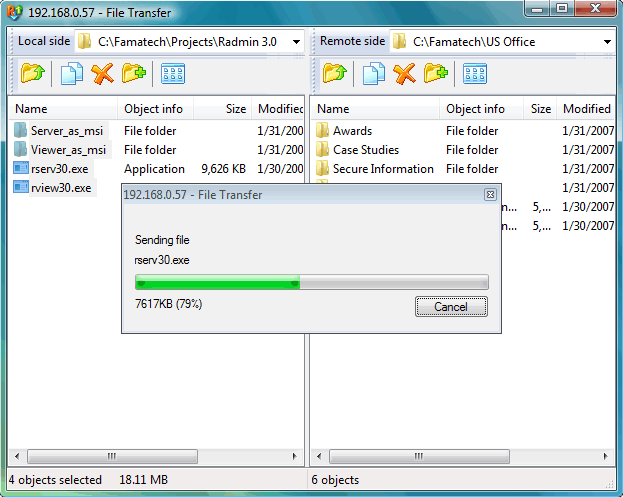The width and height of the screenshot is (623, 497).
Task: Click remote side Up Folder icon
Action: tap(335, 74)
